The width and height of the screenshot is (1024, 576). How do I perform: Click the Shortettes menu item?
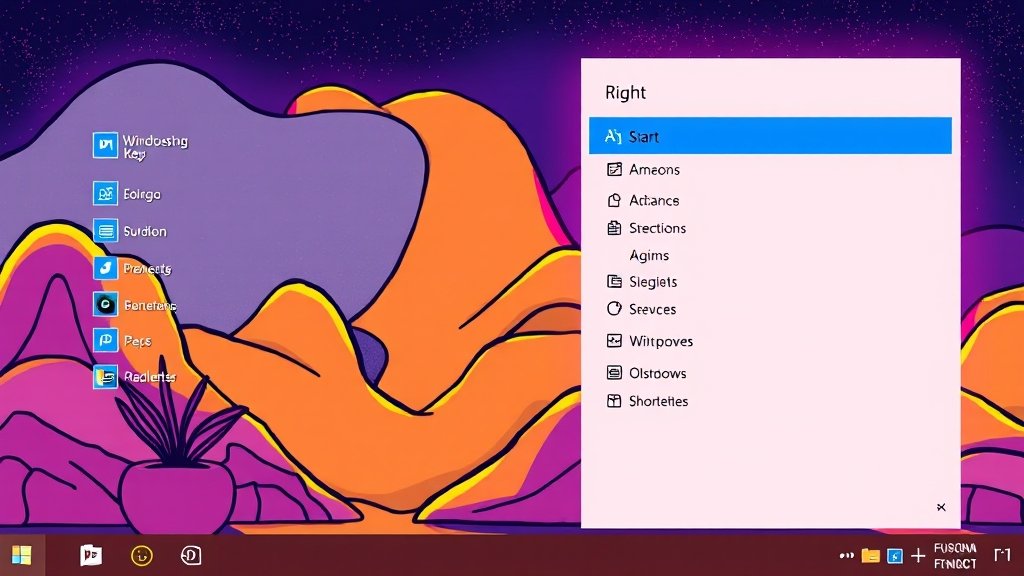tap(658, 401)
